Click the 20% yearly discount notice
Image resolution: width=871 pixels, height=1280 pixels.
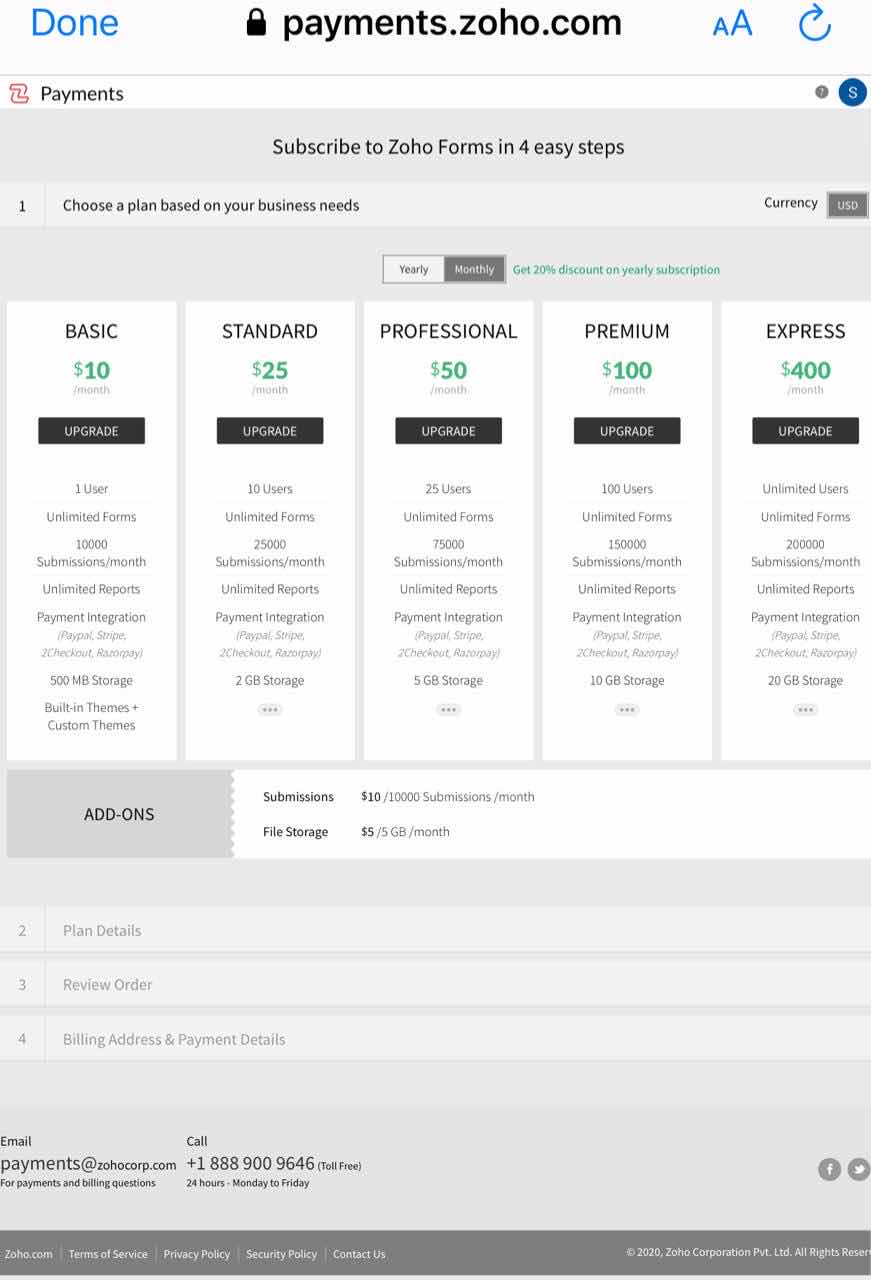(616, 270)
